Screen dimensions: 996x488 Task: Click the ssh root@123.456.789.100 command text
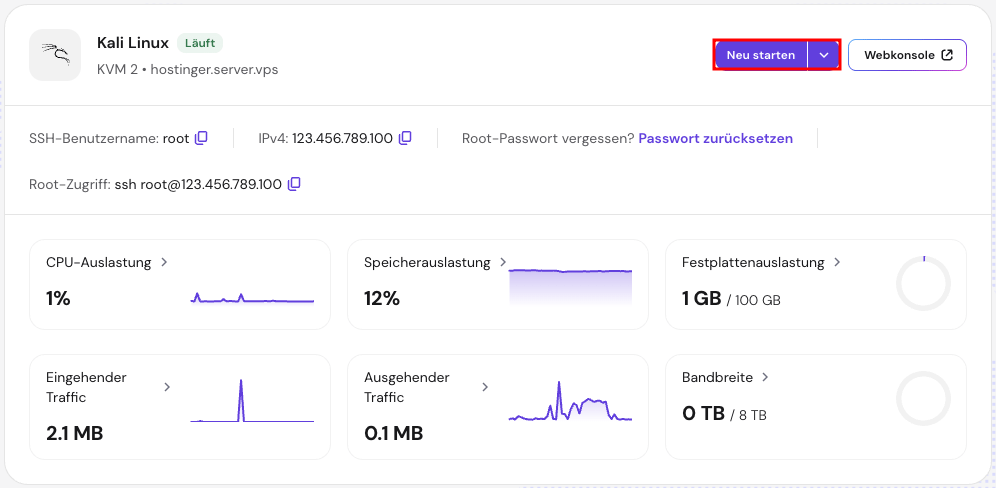click(198, 184)
